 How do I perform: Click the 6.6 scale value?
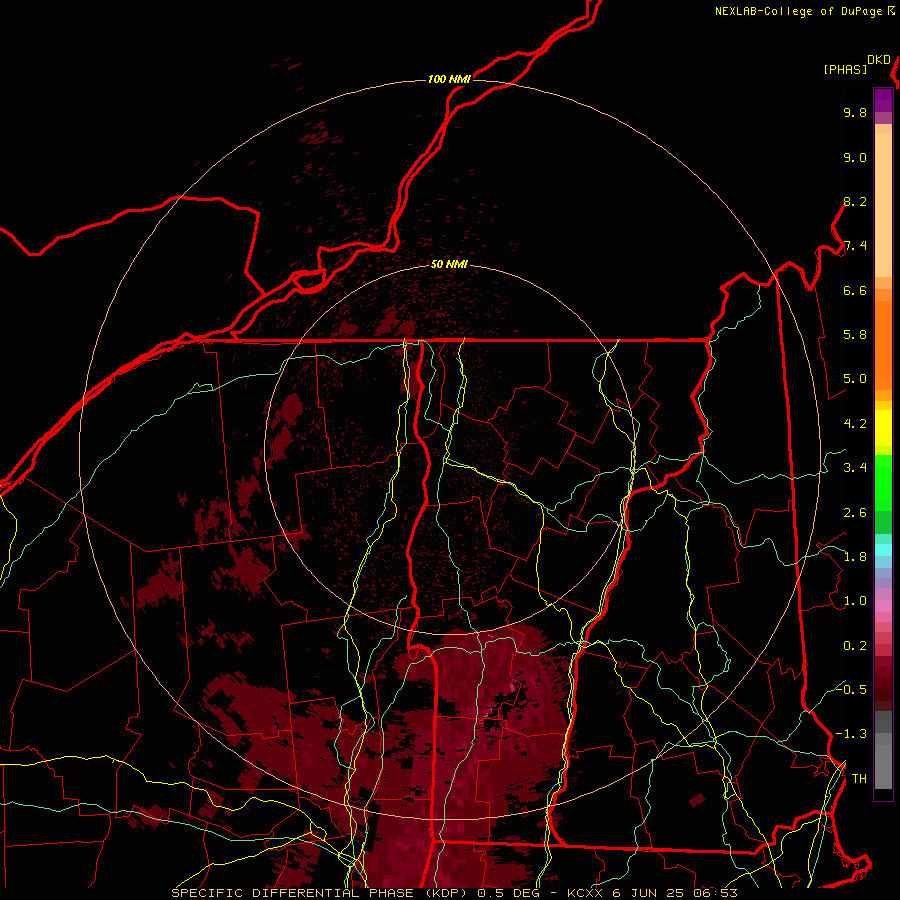(855, 290)
